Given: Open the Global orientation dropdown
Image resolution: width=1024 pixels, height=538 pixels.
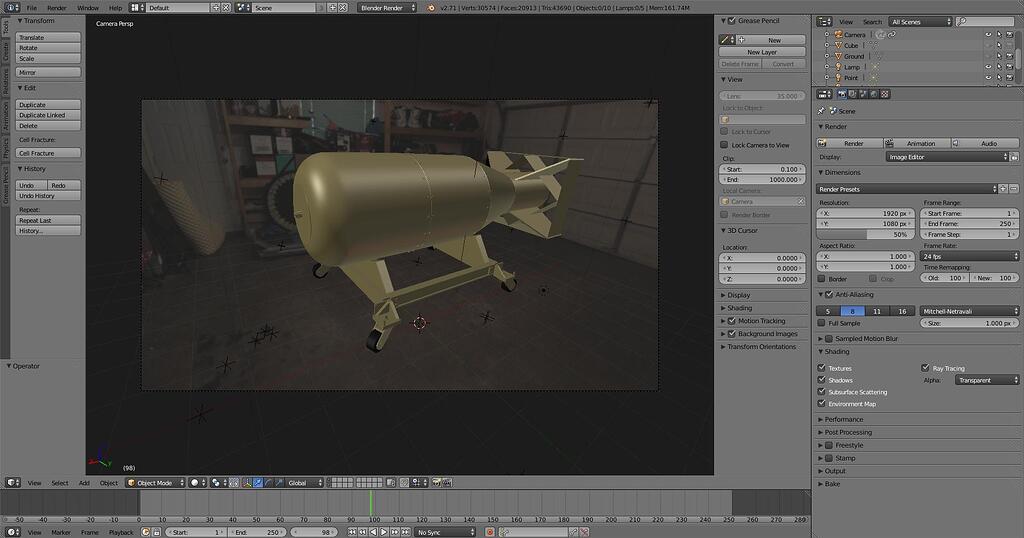Looking at the screenshot, I should (x=305, y=483).
